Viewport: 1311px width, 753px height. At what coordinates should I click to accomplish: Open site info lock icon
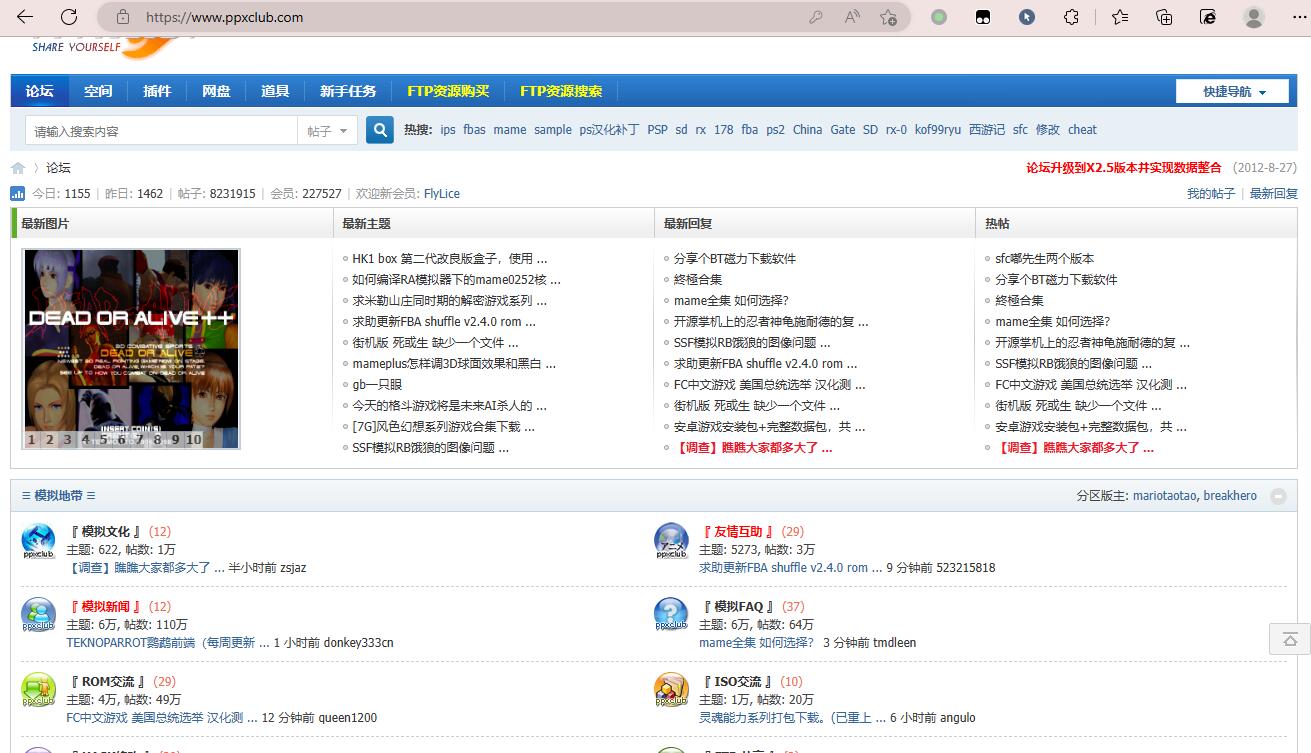pos(123,17)
